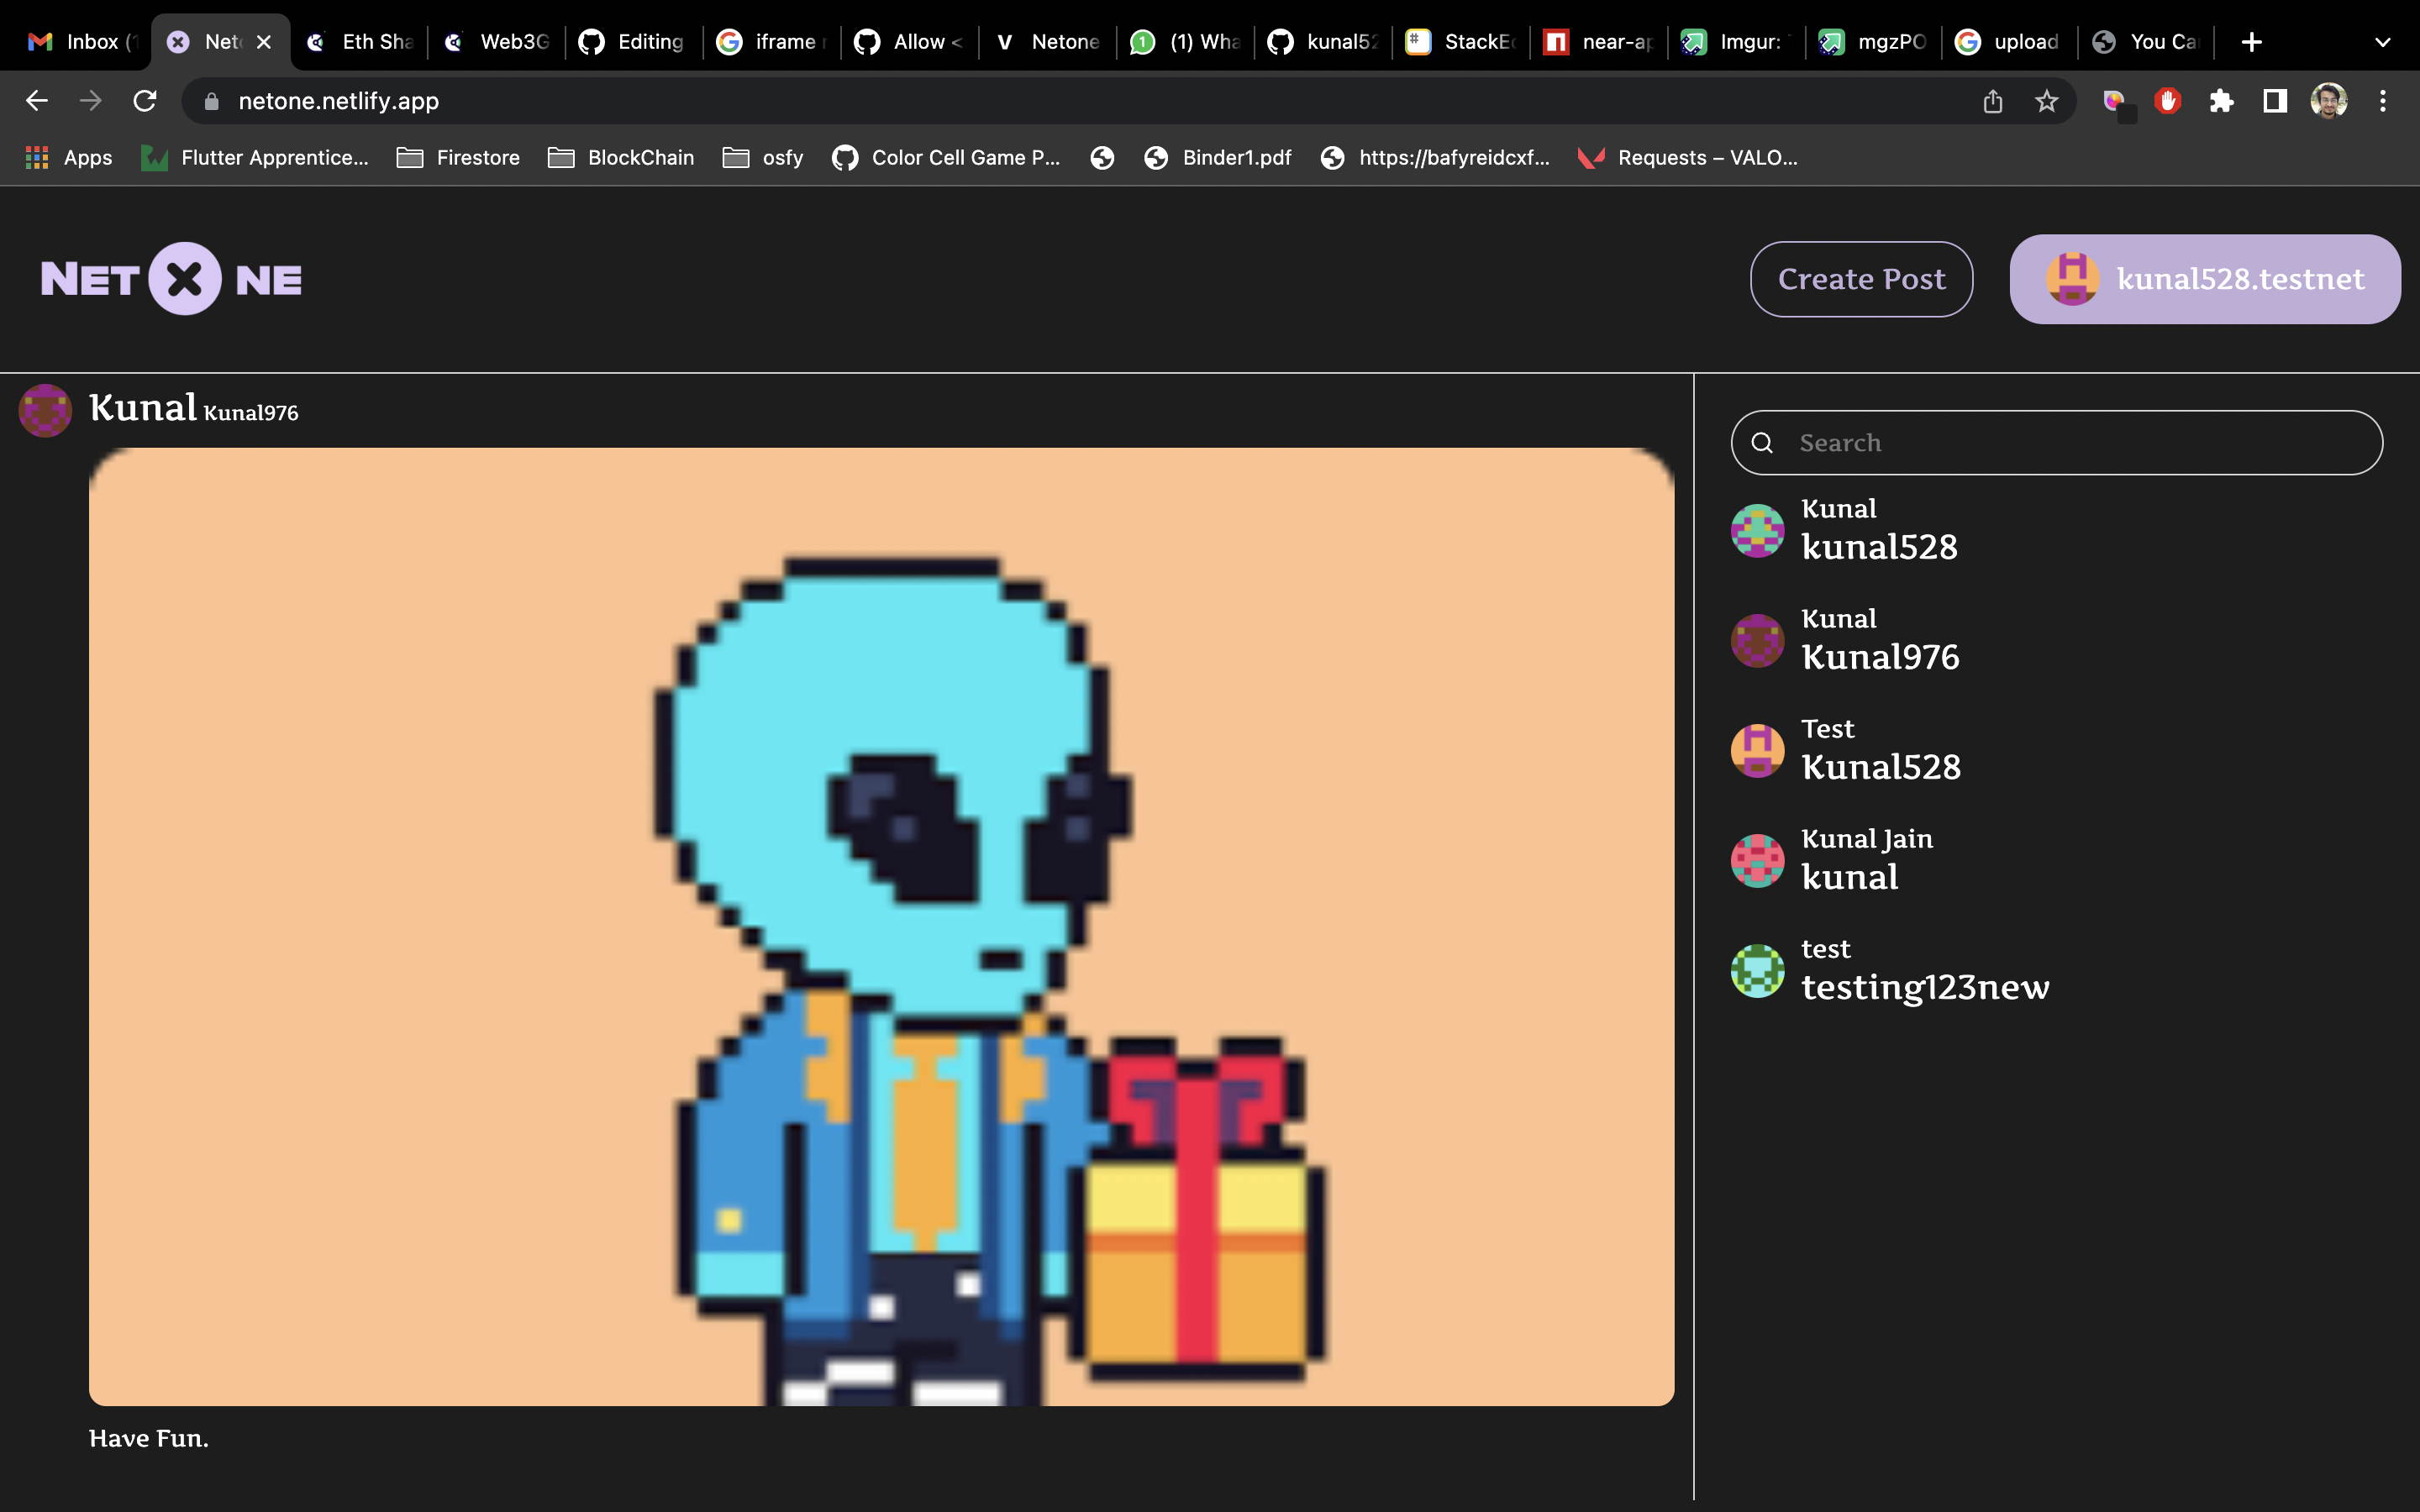Image resolution: width=2420 pixels, height=1512 pixels.
Task: Open the Extensions puzzle icon
Action: 2221,101
